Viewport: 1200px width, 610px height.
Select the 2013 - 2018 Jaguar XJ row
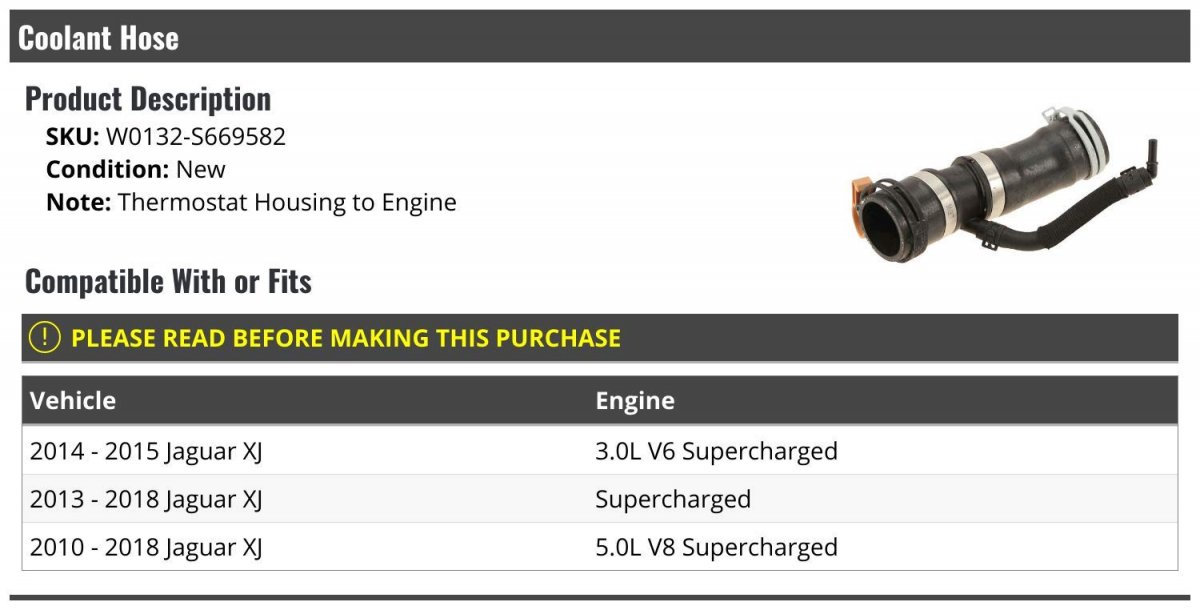[600, 499]
